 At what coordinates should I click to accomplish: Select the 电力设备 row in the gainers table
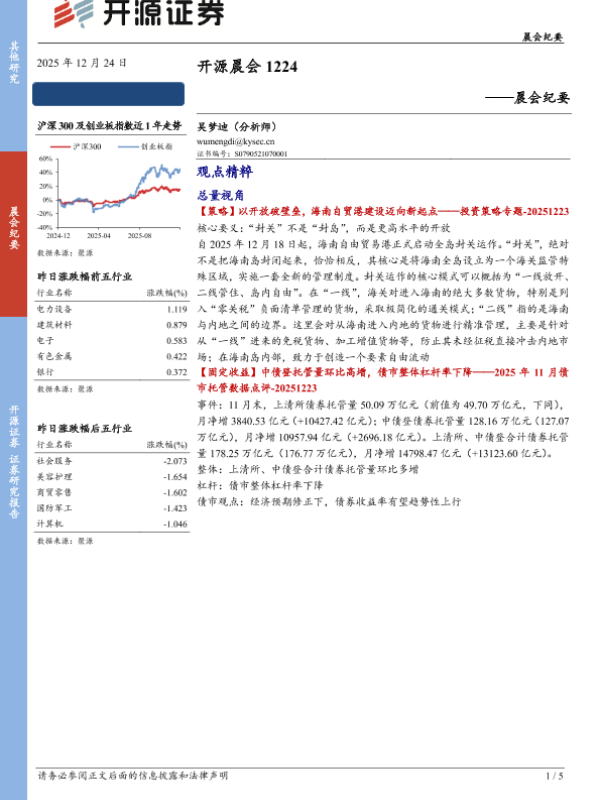point(110,310)
